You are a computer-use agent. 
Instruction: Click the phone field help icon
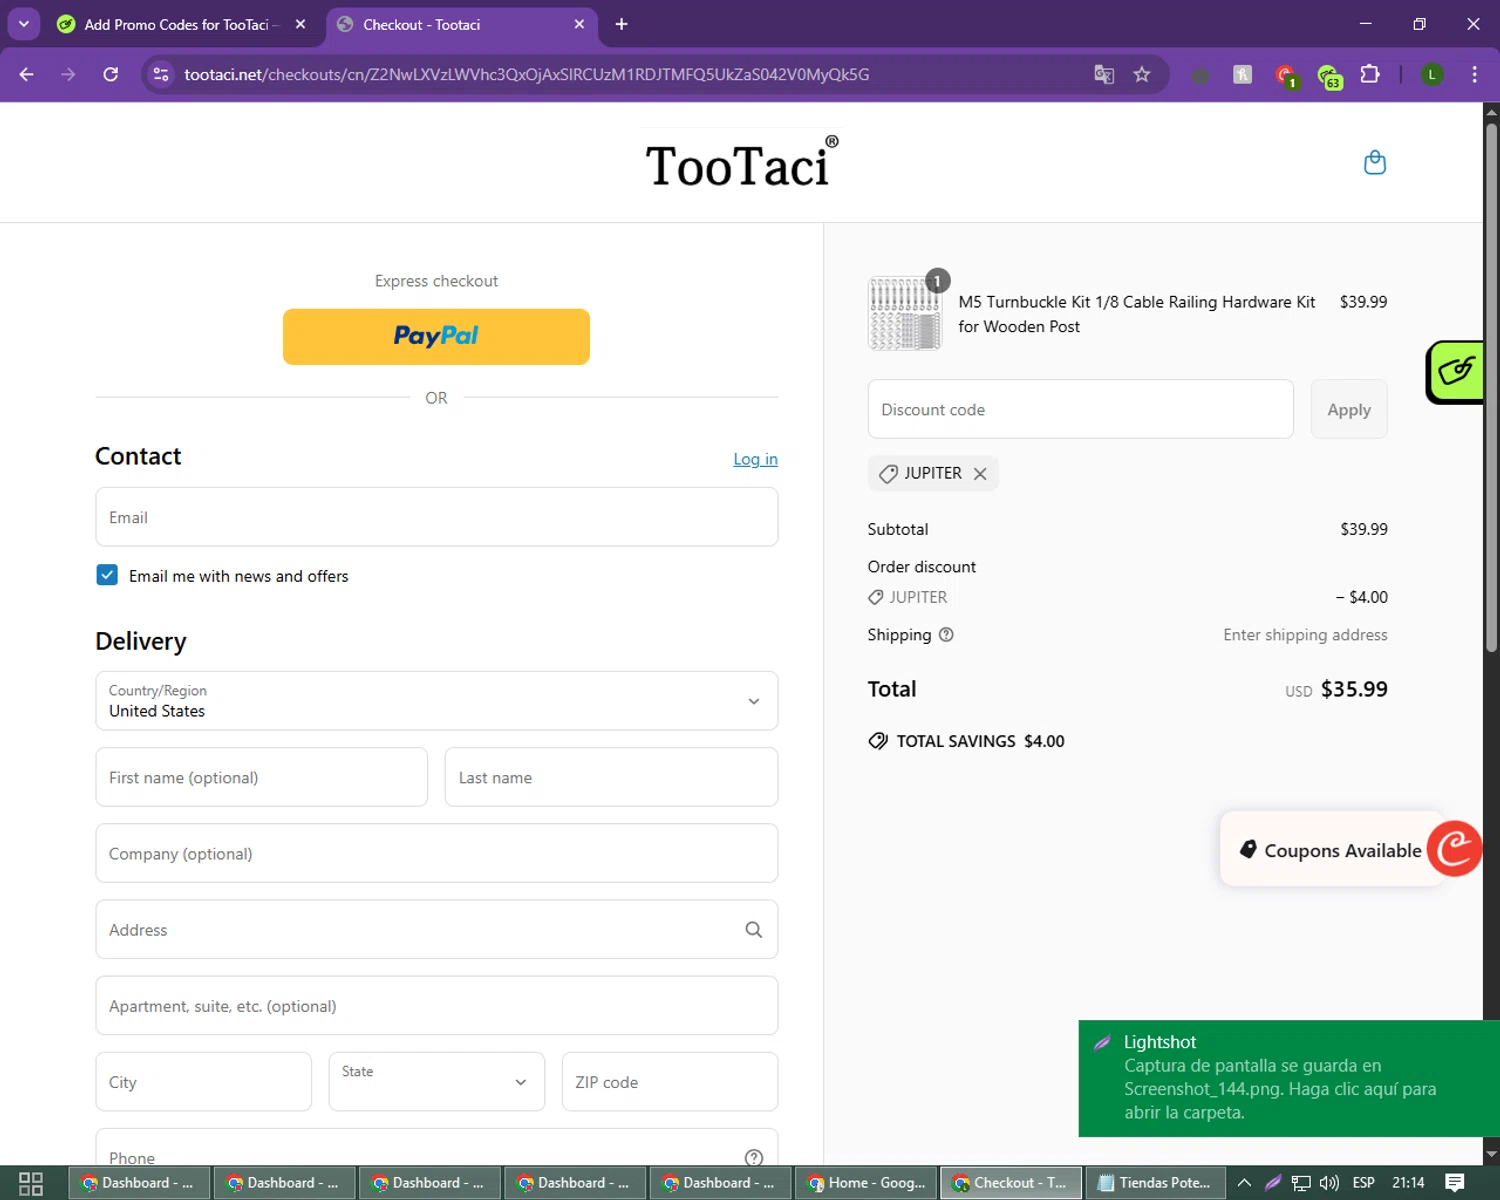[754, 1157]
